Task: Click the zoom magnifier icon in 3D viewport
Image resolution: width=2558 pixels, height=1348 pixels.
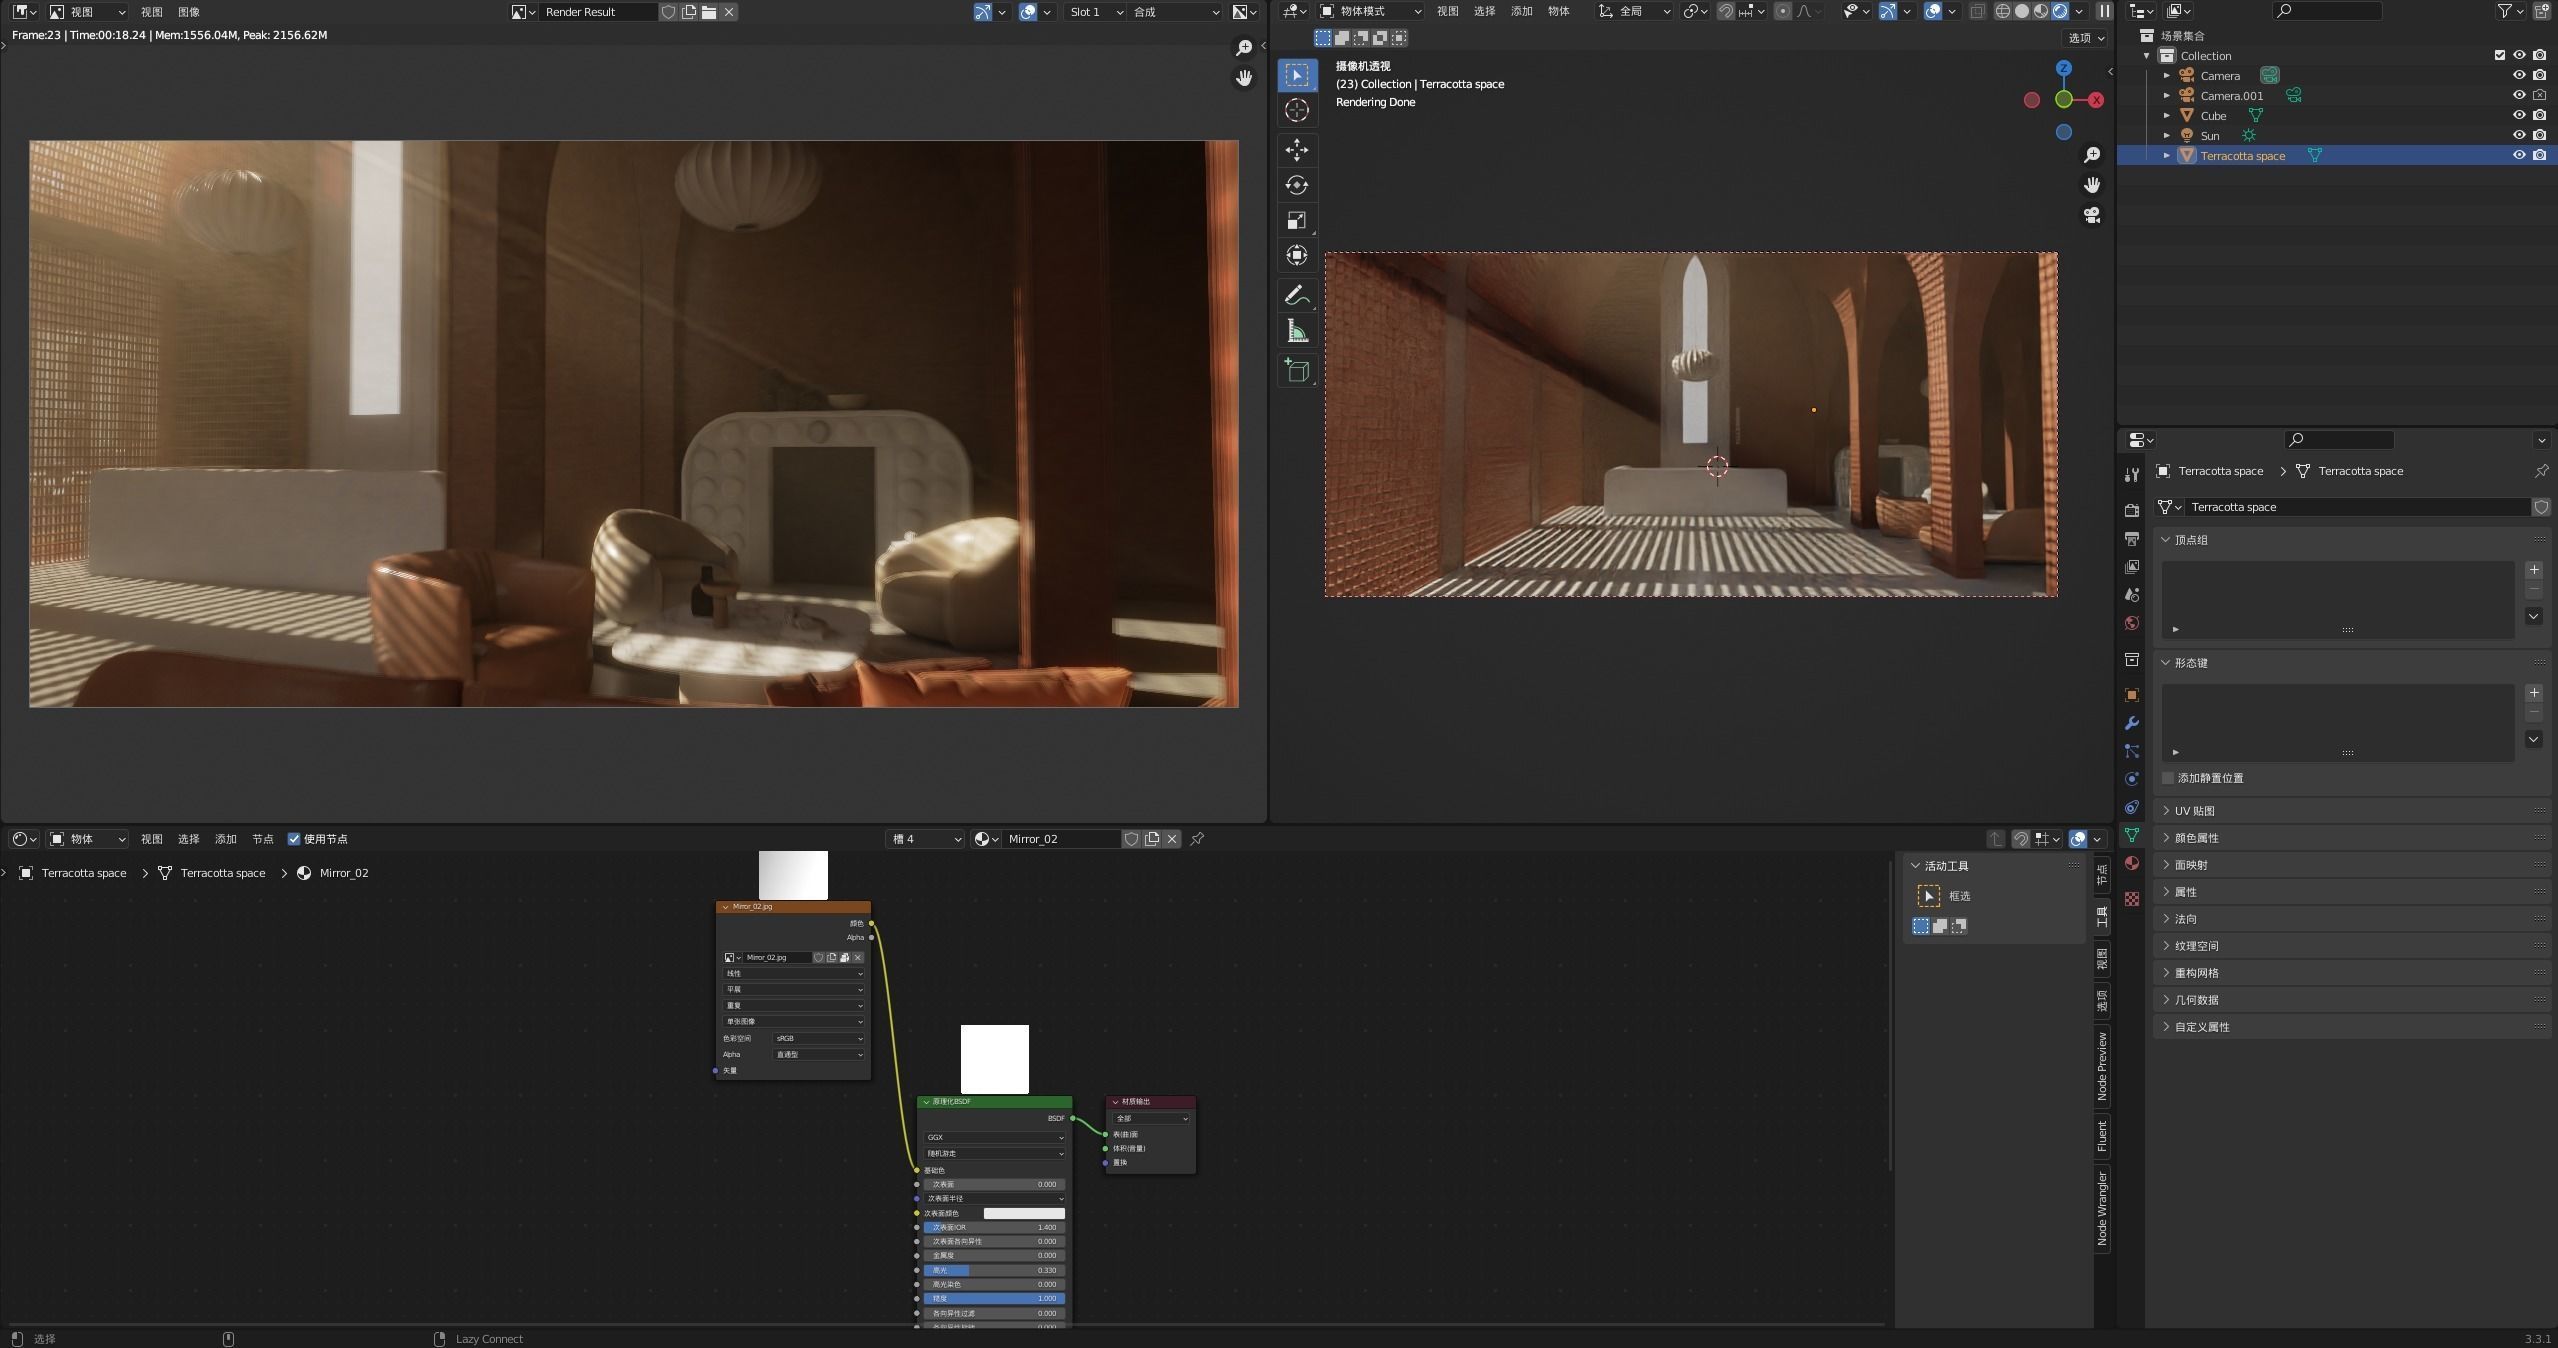Action: [2091, 155]
